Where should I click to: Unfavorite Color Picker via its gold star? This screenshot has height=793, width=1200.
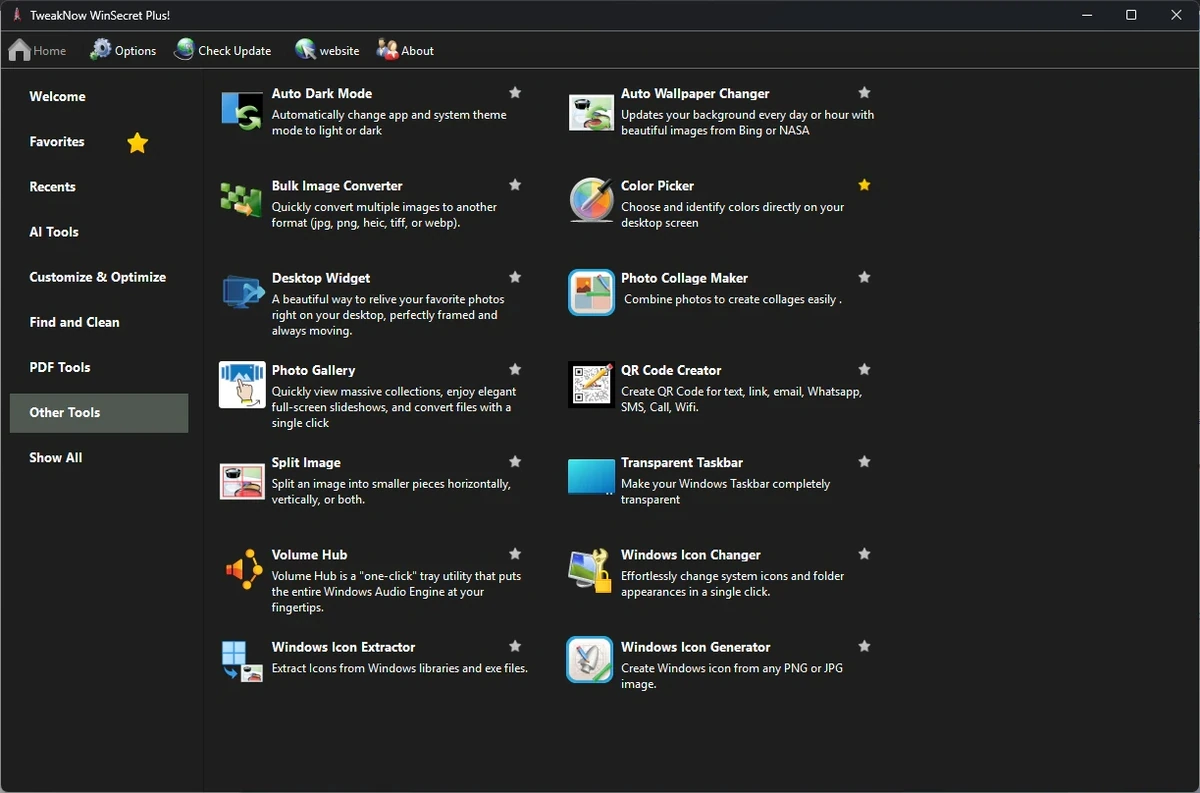pyautogui.click(x=865, y=185)
